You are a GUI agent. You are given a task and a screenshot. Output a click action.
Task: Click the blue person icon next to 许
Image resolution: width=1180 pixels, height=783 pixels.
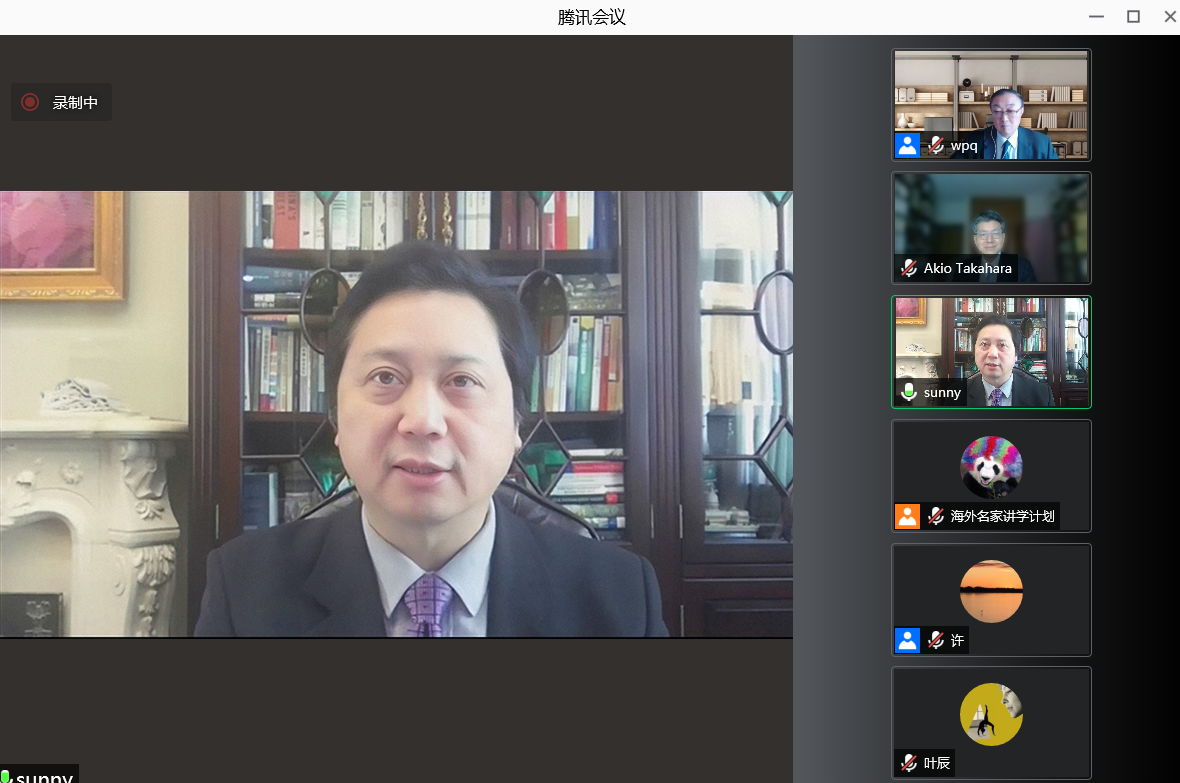(907, 640)
